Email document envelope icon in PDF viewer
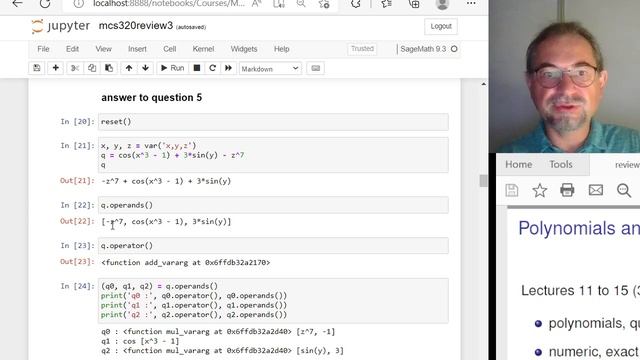The height and width of the screenshot is (360, 640). click(x=596, y=190)
